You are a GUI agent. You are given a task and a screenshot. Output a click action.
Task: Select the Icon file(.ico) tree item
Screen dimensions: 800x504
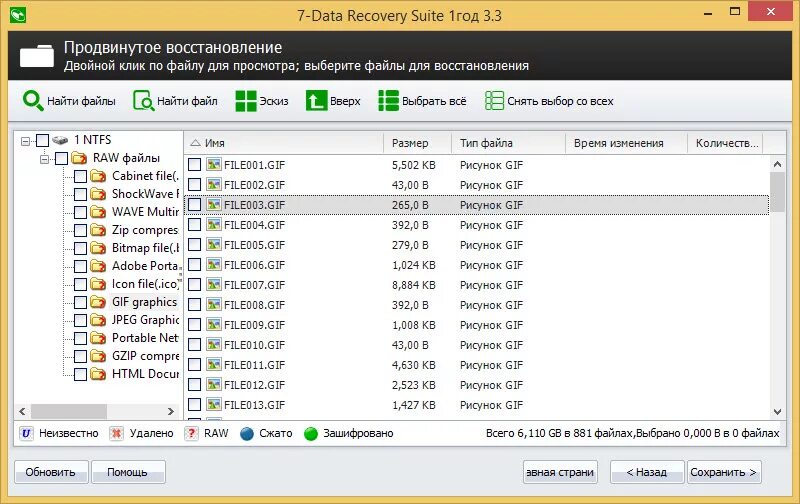tap(145, 284)
